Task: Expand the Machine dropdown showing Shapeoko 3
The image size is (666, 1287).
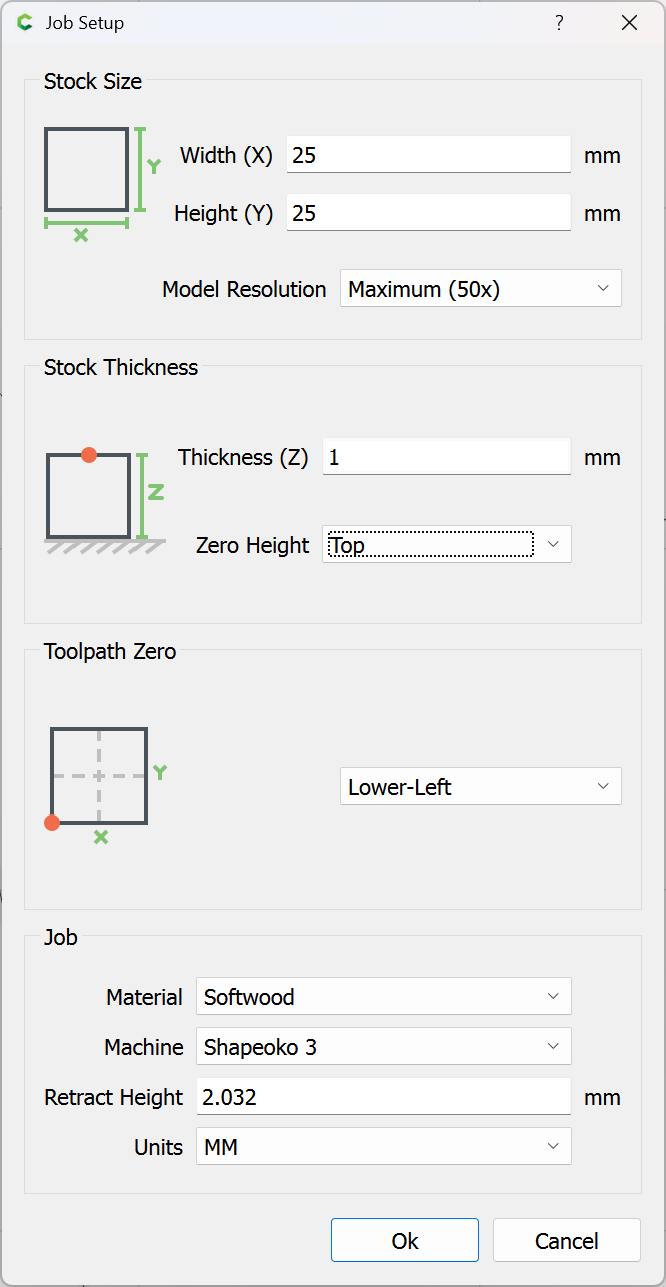Action: [383, 1047]
